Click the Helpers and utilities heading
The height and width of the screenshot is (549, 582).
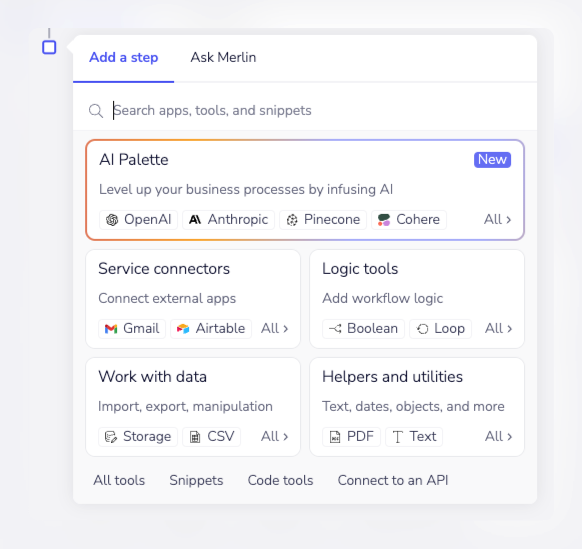[392, 377]
